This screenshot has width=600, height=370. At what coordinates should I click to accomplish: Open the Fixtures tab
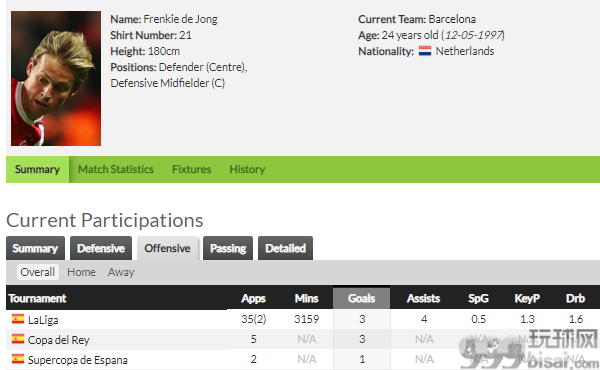pos(191,169)
